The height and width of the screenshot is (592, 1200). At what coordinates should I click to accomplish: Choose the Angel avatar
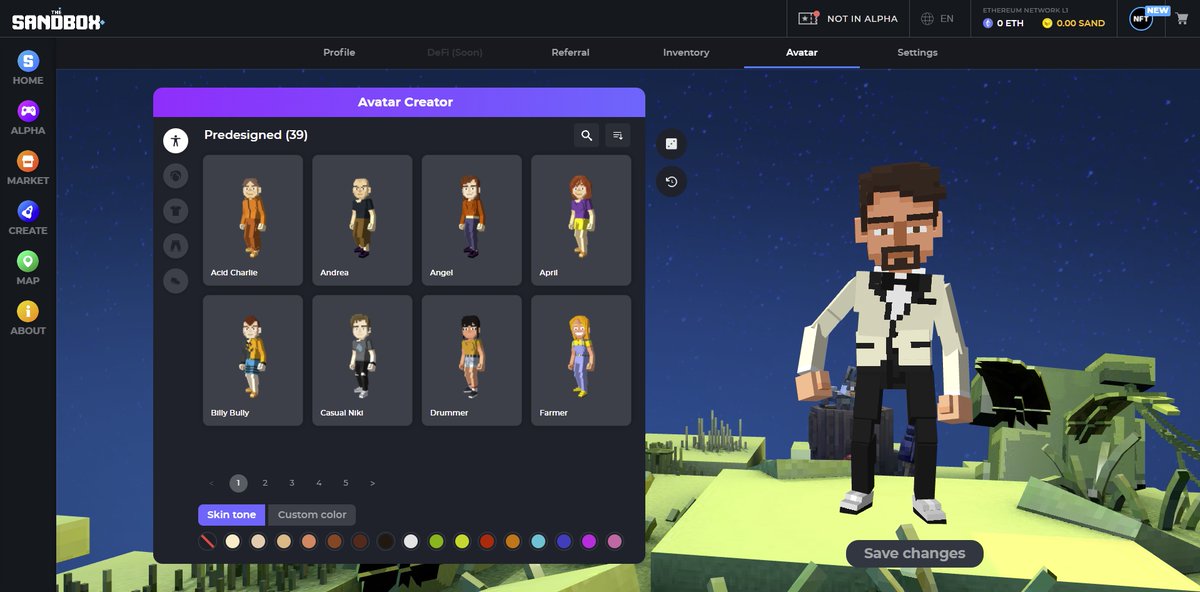tap(472, 220)
